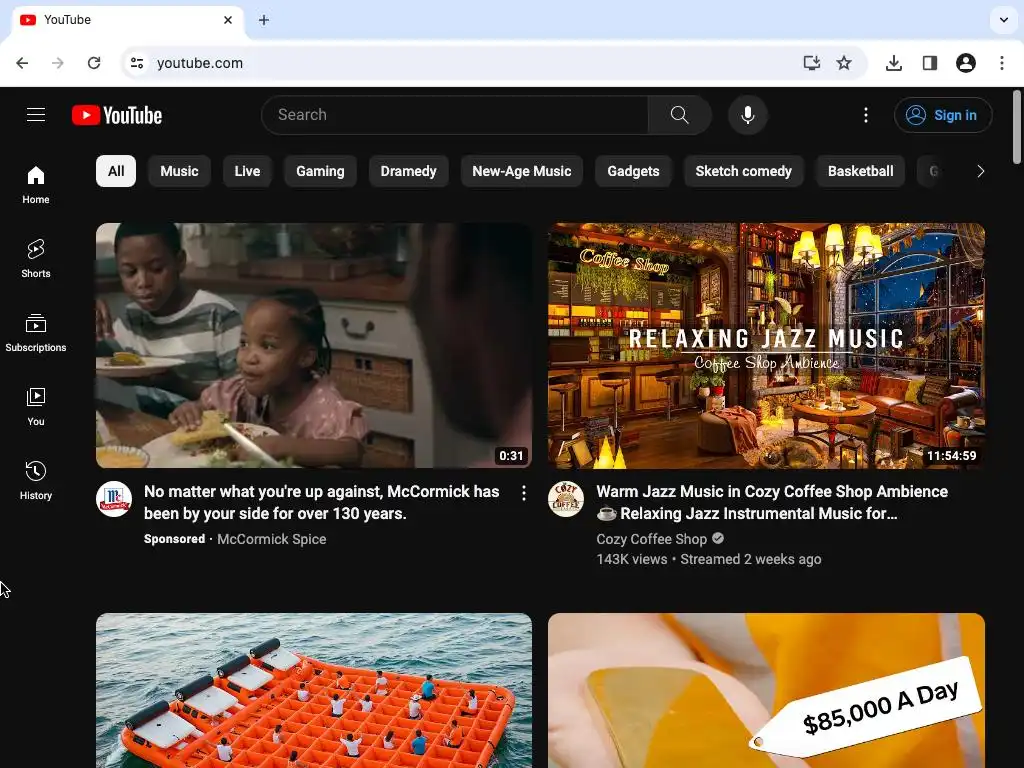Screen dimensions: 1024x768
Task: Click the 'Sponsored' label
Action: [x=174, y=539]
